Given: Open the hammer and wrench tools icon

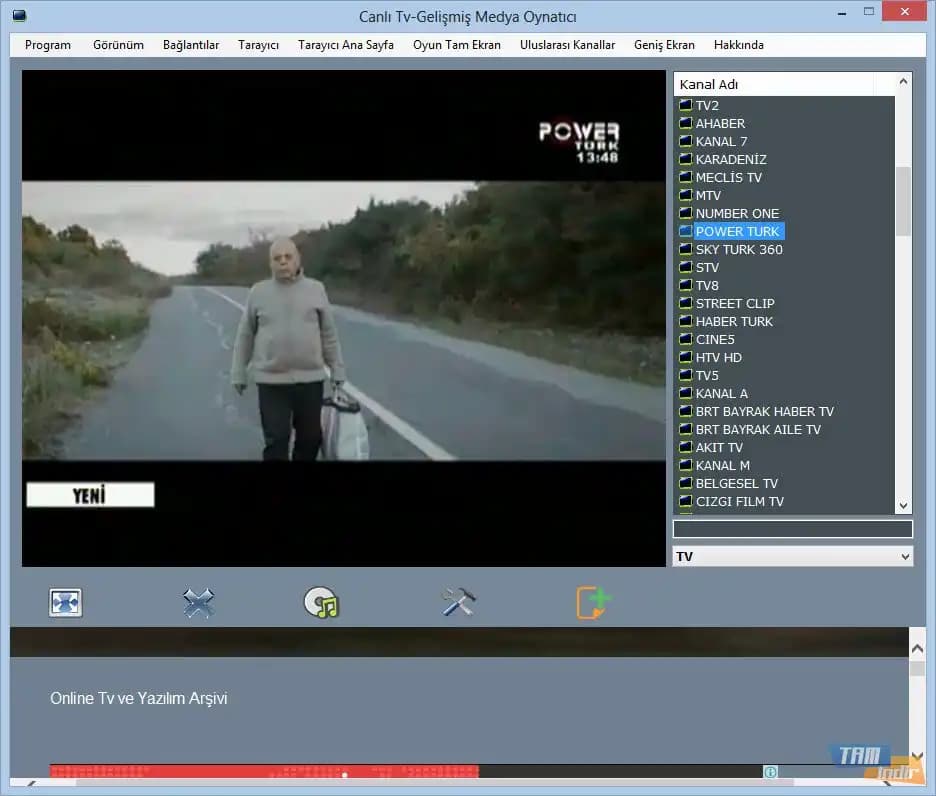Looking at the screenshot, I should (x=458, y=602).
